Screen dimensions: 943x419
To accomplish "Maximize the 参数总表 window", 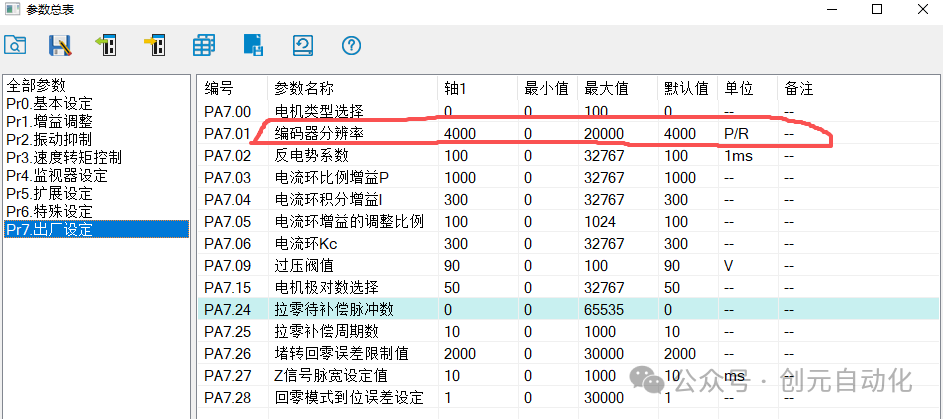I will point(877,9).
